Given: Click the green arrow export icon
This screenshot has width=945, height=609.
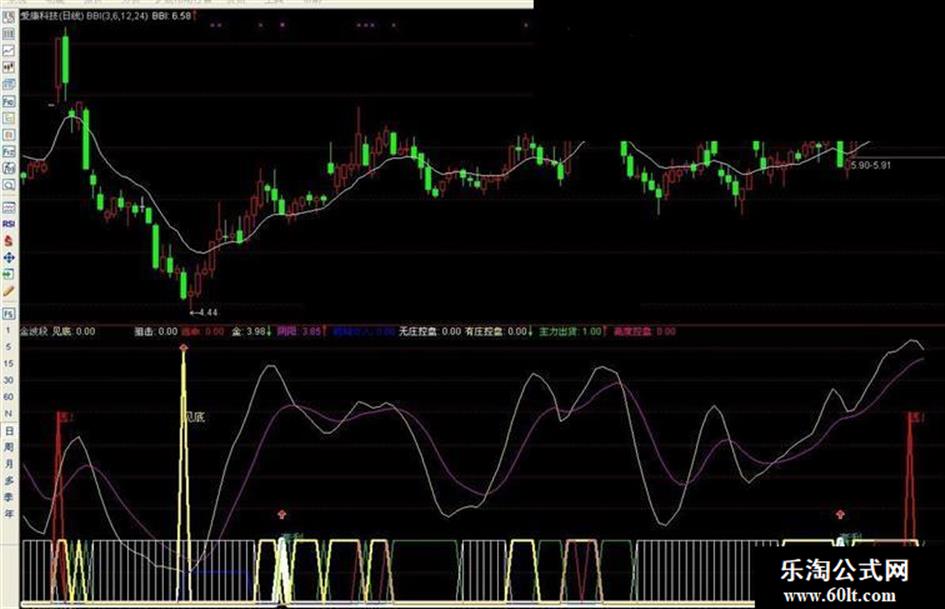Looking at the screenshot, I should point(8,274).
